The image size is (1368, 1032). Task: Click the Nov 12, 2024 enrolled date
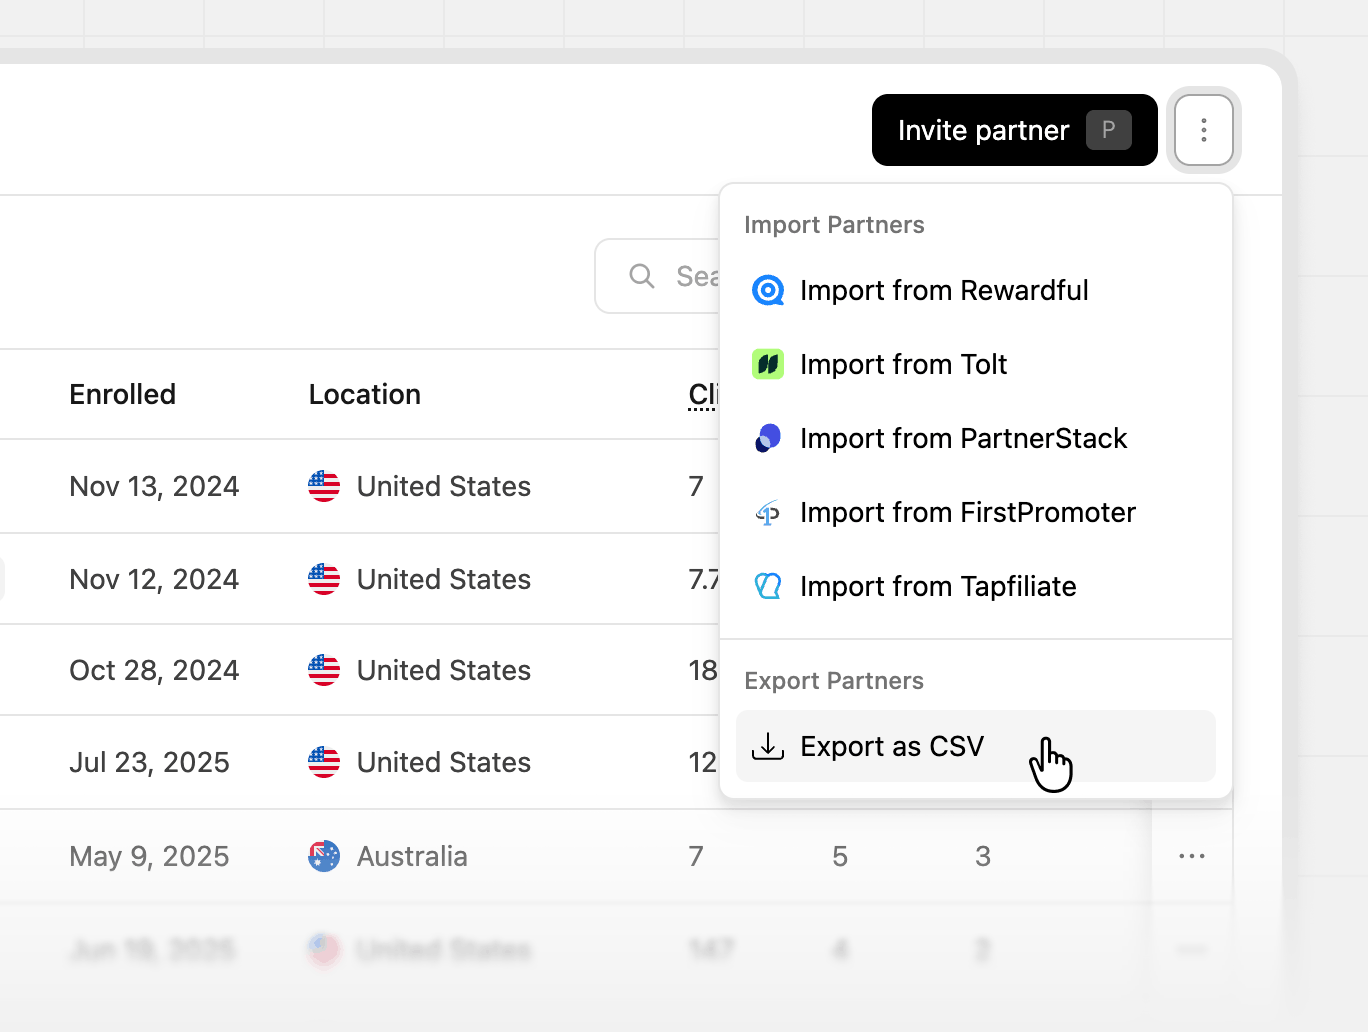click(154, 579)
